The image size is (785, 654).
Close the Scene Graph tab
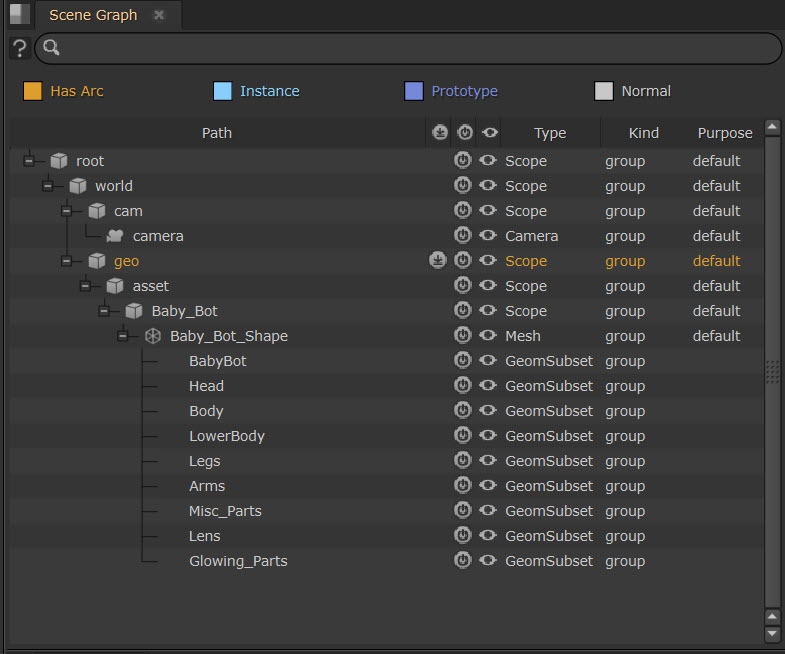(159, 15)
